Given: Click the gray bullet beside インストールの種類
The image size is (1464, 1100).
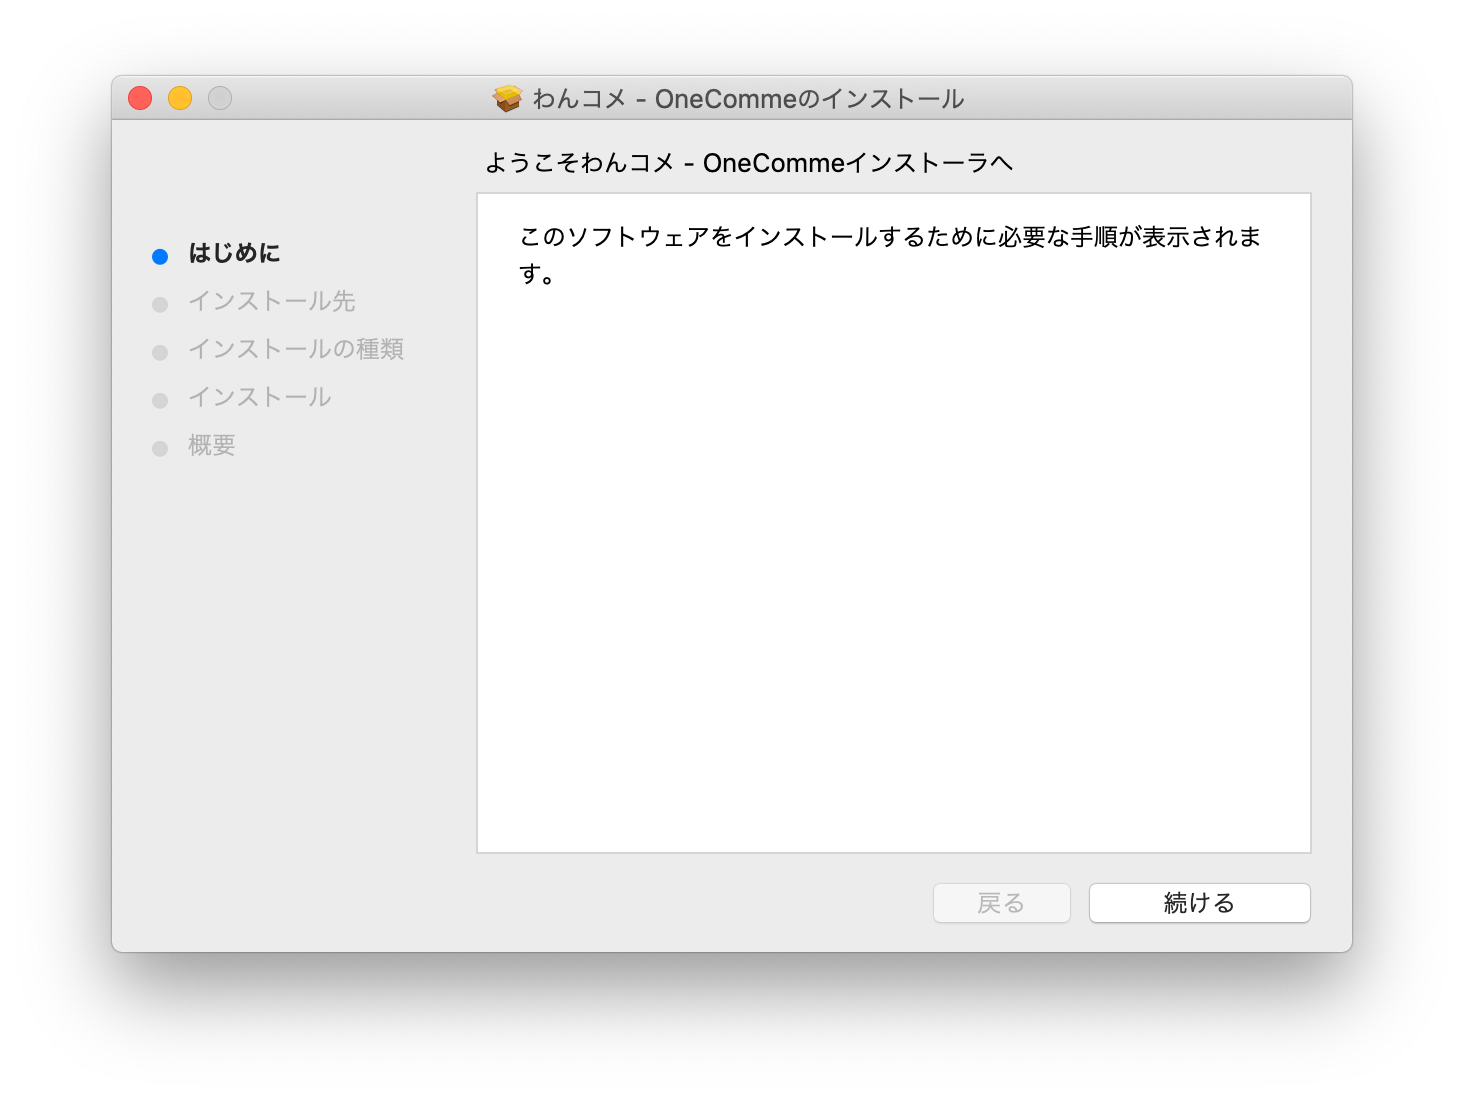Looking at the screenshot, I should pos(160,352).
